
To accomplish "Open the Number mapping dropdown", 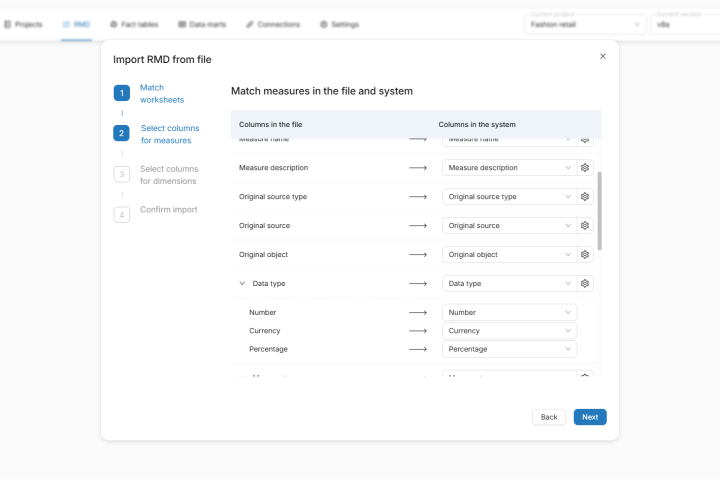I will pyautogui.click(x=509, y=312).
